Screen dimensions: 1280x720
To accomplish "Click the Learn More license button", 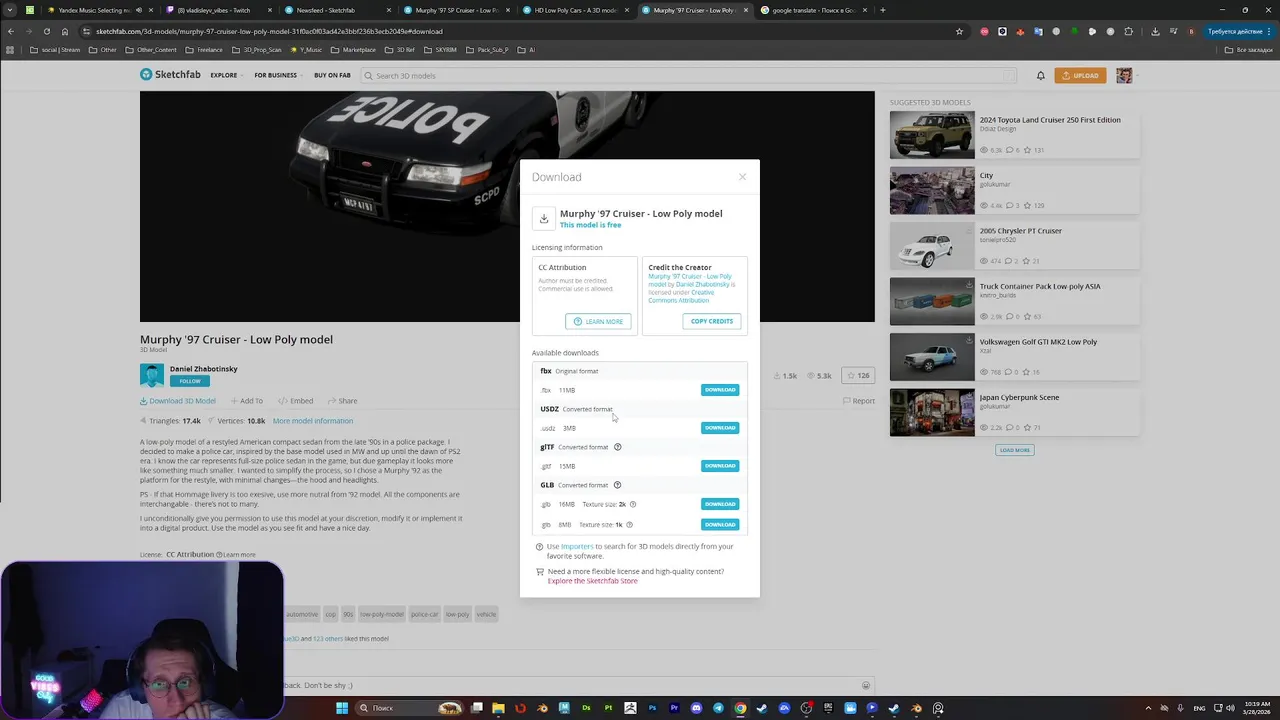I will tap(598, 321).
